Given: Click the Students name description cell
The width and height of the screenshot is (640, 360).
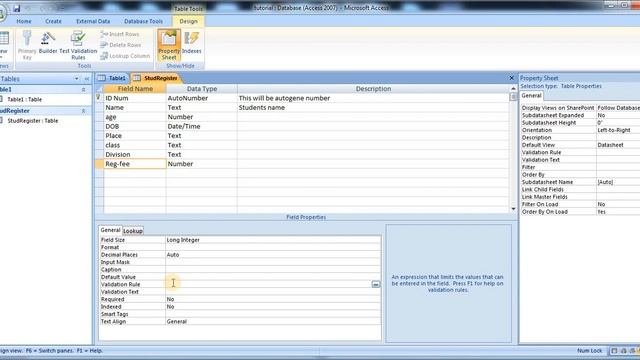Looking at the screenshot, I should (x=373, y=107).
